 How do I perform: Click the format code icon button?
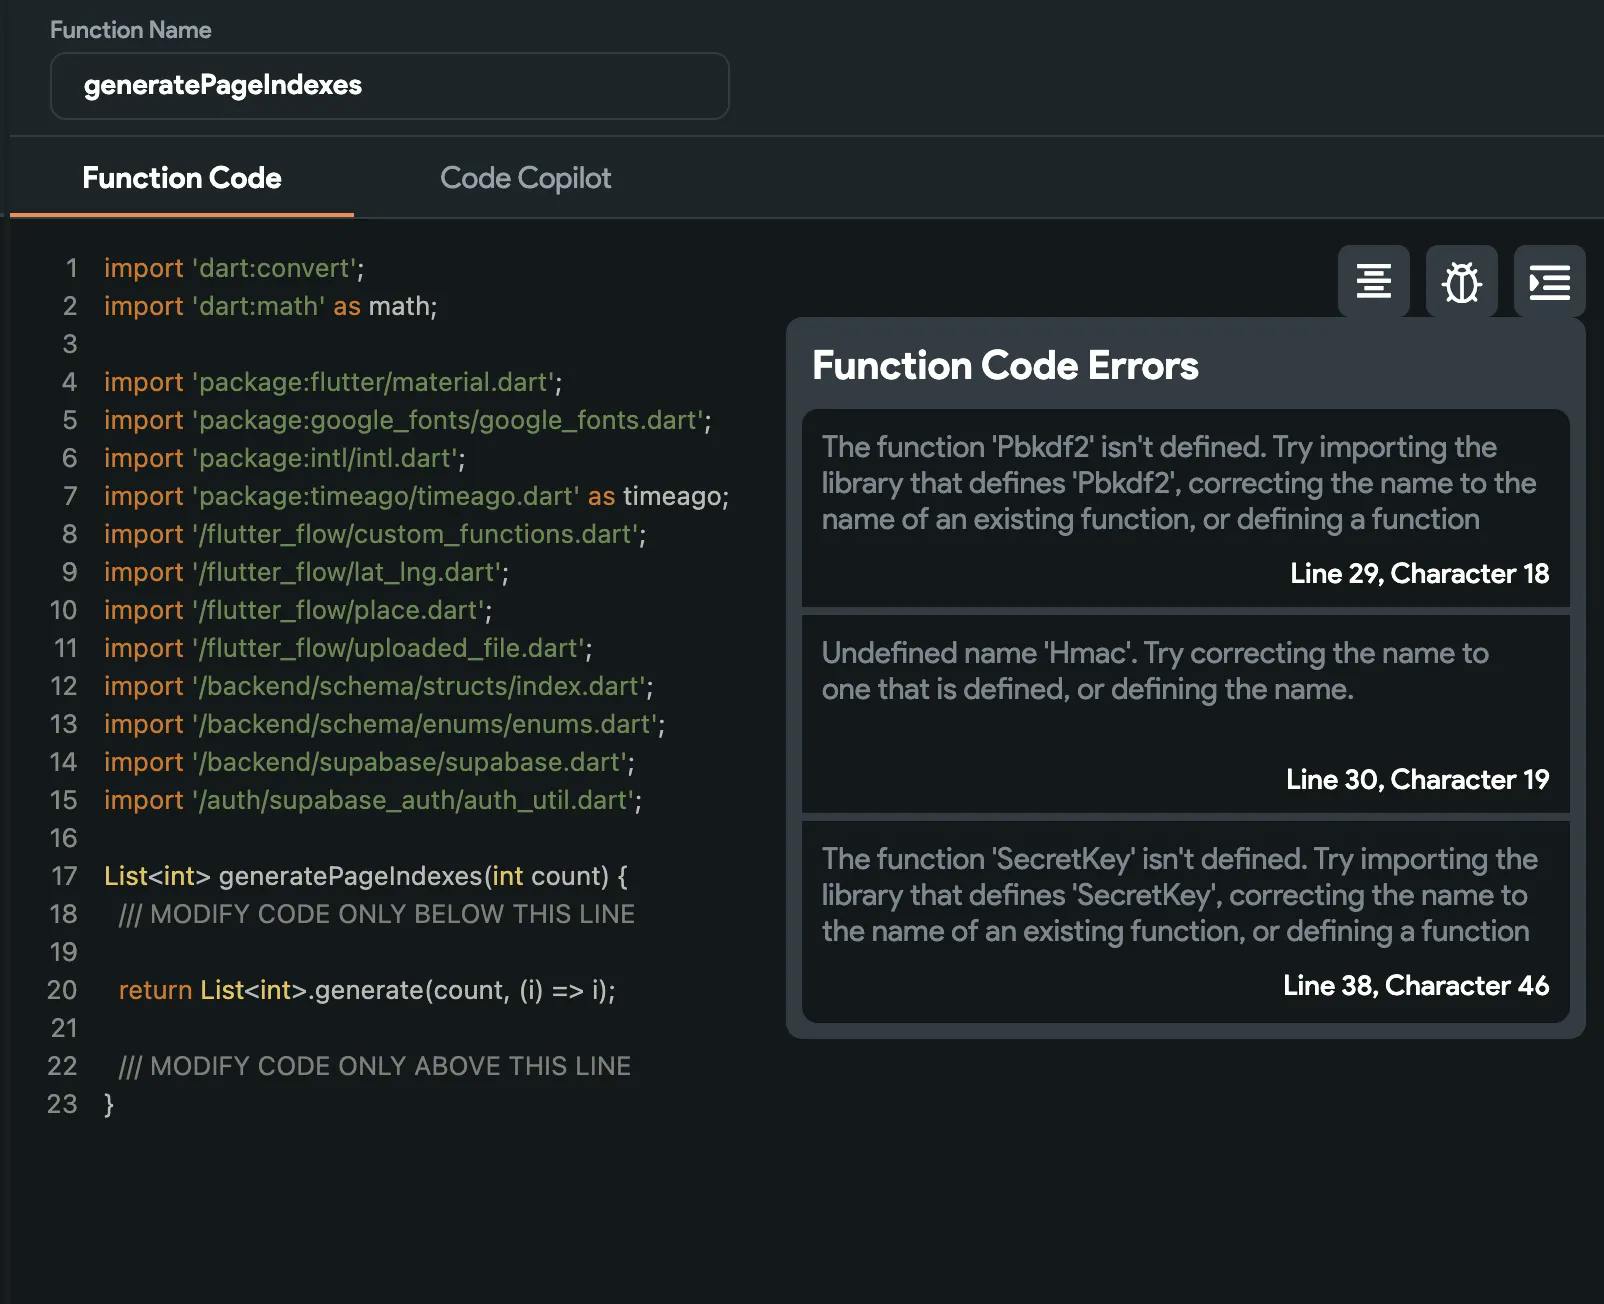tap(1373, 282)
